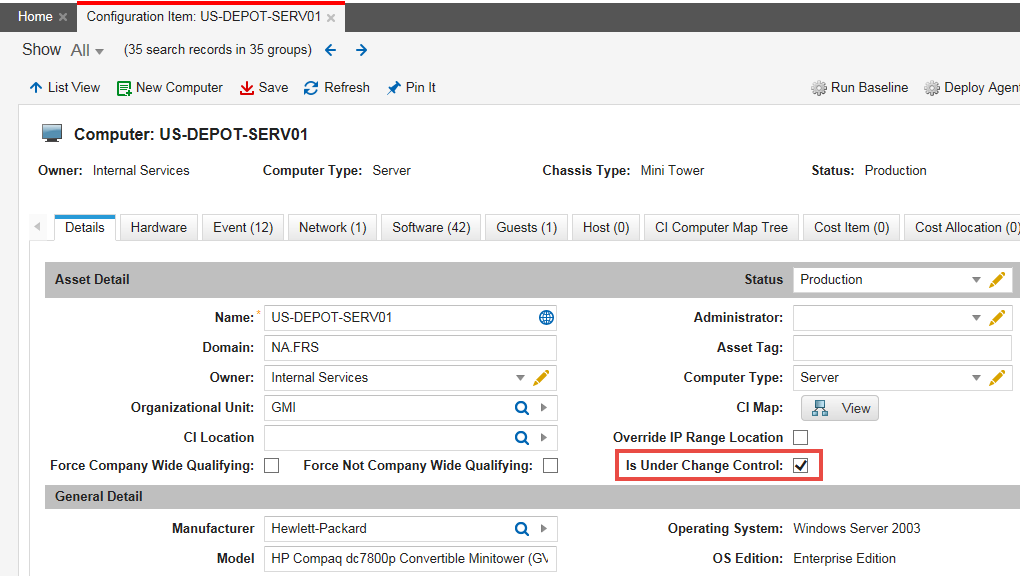1020x576 pixels.
Task: Click the globe icon in Name field
Action: pos(546,318)
